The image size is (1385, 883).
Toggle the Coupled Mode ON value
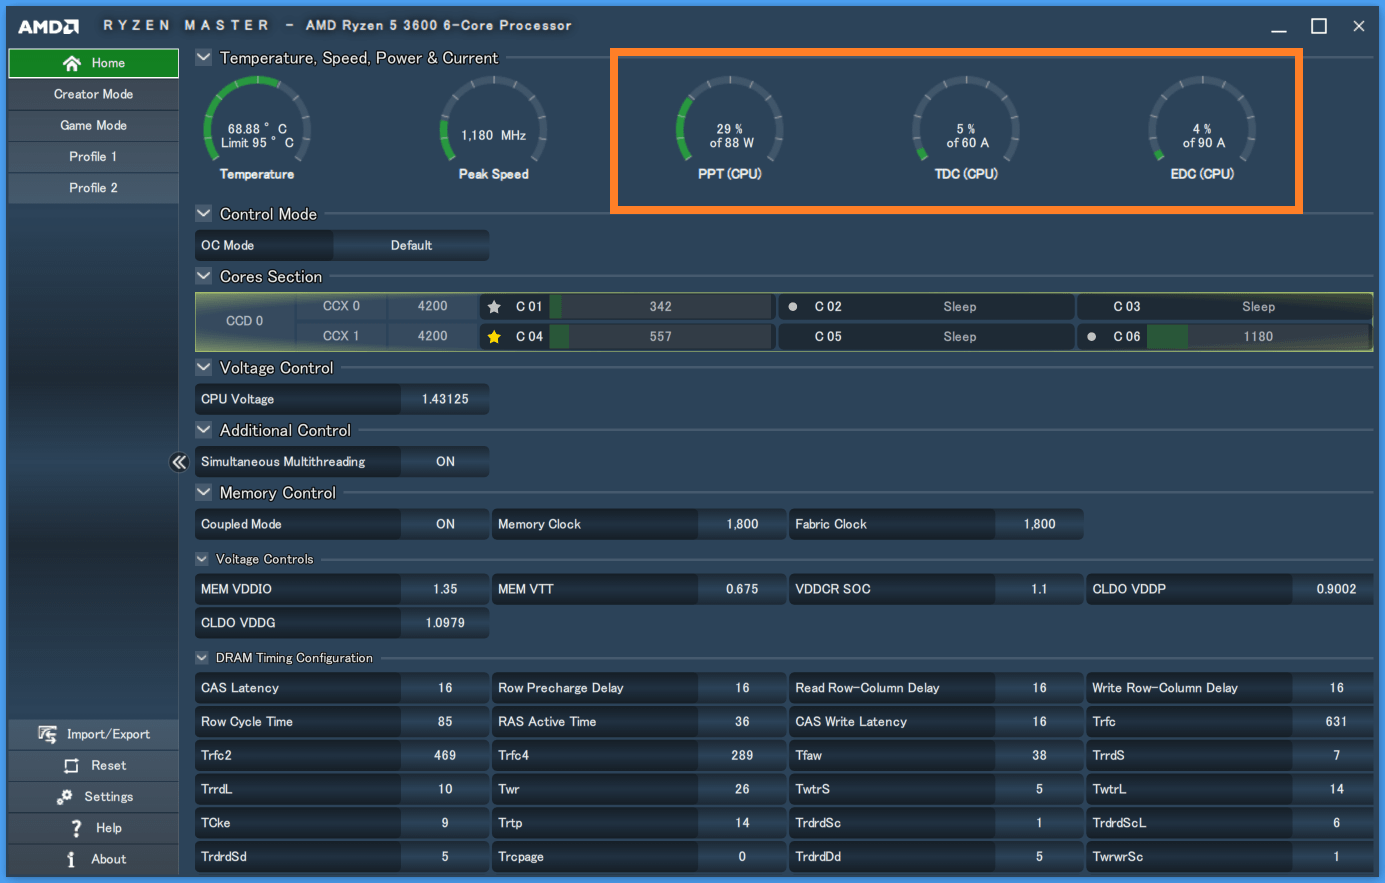(445, 524)
